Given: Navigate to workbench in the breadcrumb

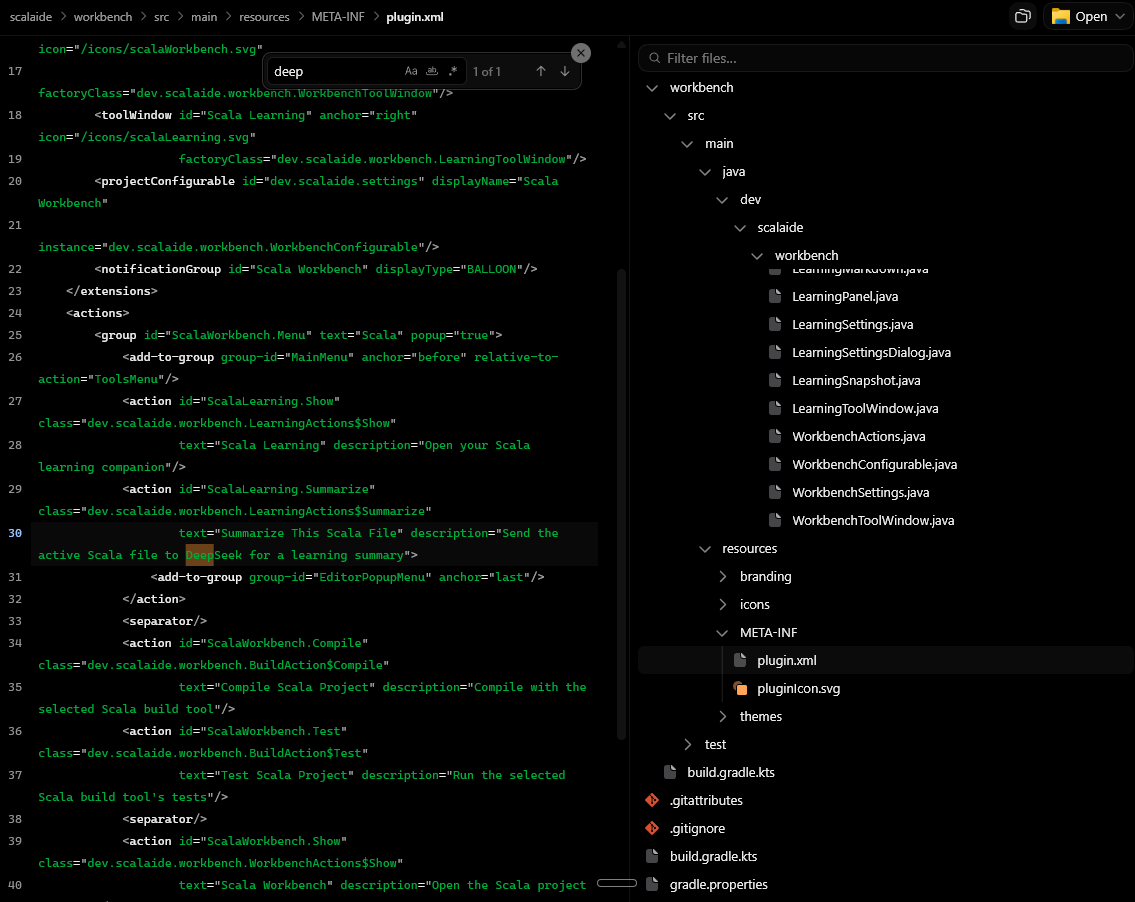Looking at the screenshot, I should (103, 17).
